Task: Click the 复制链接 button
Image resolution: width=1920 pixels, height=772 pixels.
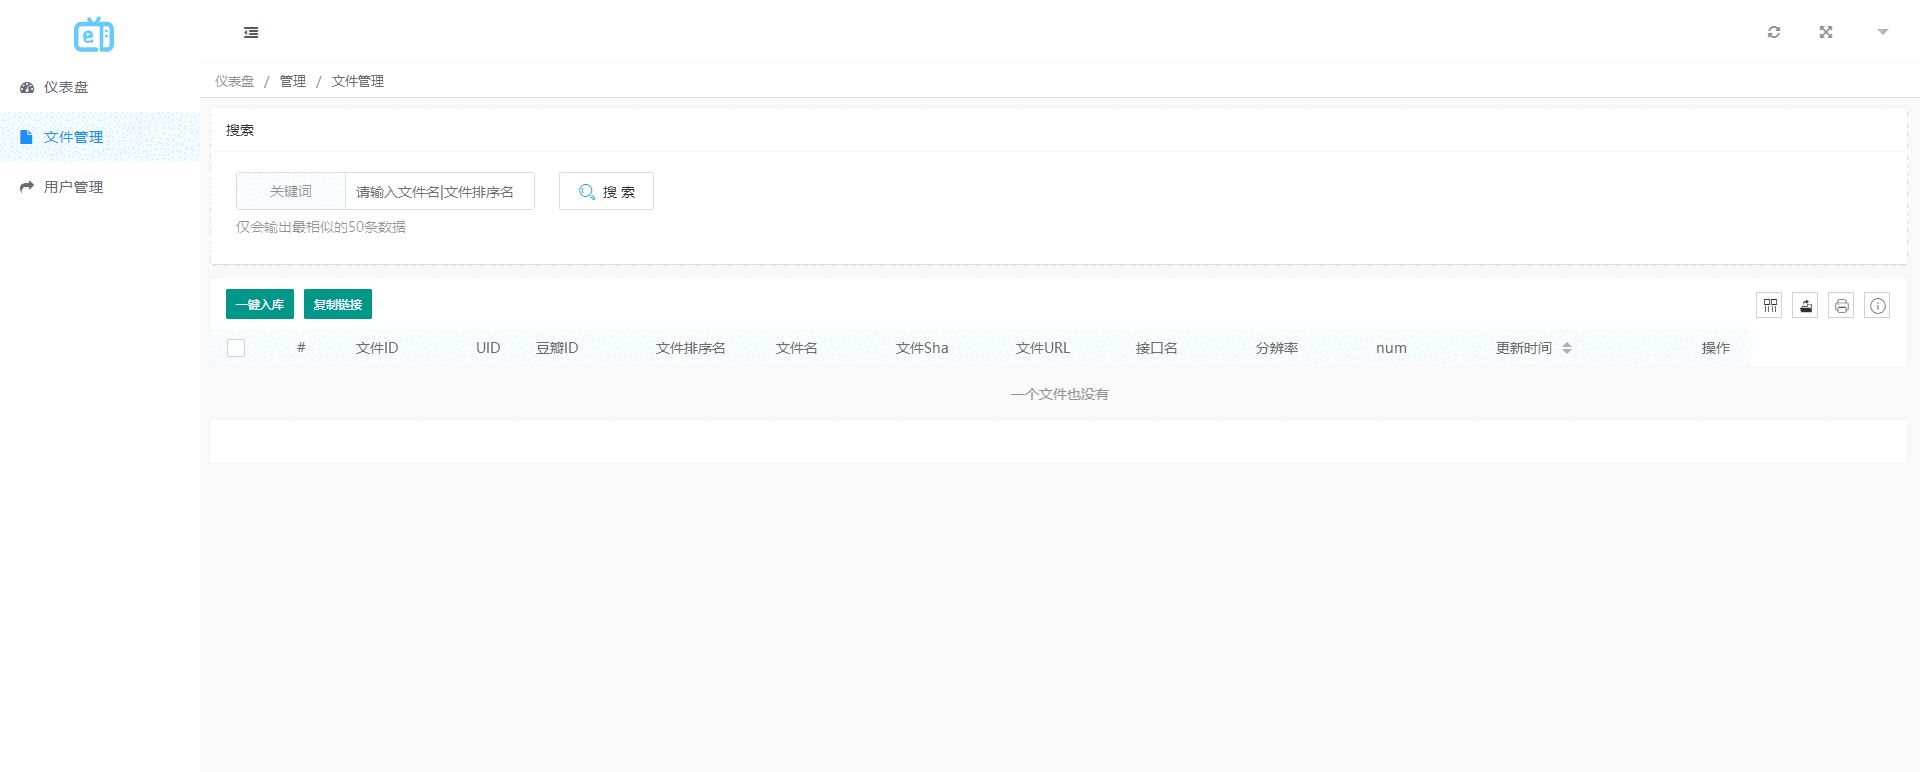Action: pyautogui.click(x=338, y=304)
